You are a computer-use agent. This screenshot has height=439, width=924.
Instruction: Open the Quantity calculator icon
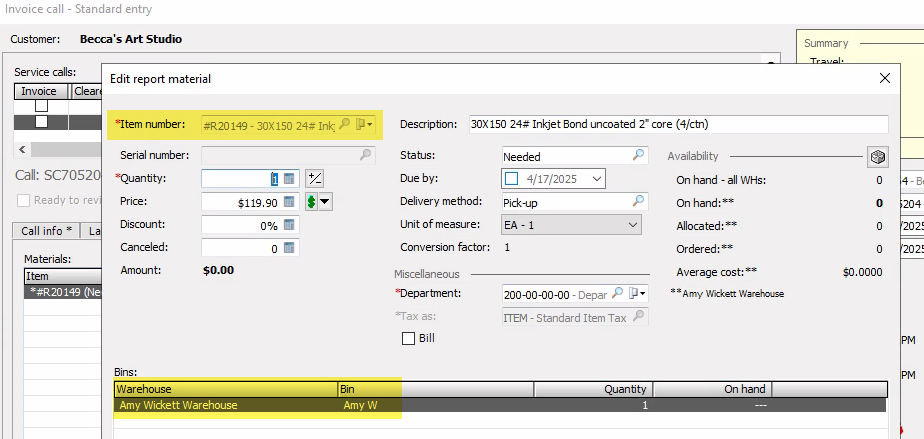point(288,178)
